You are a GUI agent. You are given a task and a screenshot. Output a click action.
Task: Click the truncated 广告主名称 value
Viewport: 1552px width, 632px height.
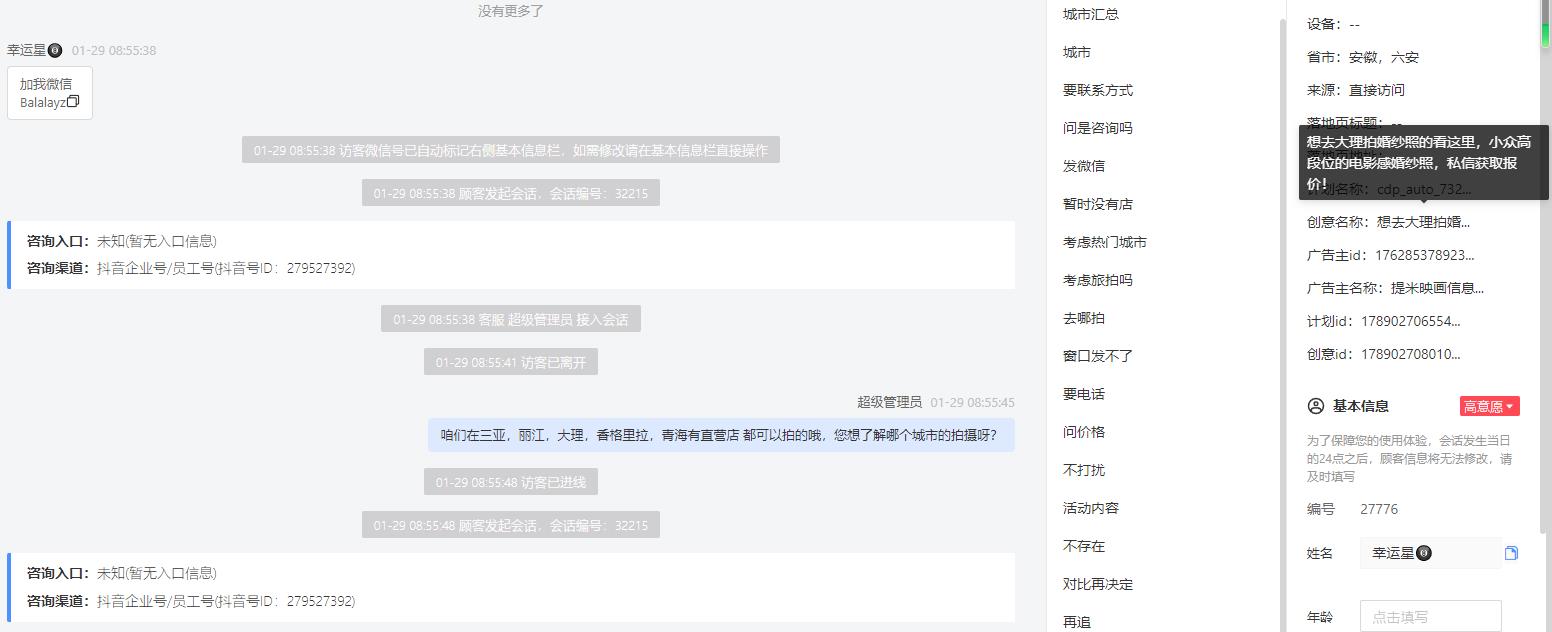(x=1437, y=288)
